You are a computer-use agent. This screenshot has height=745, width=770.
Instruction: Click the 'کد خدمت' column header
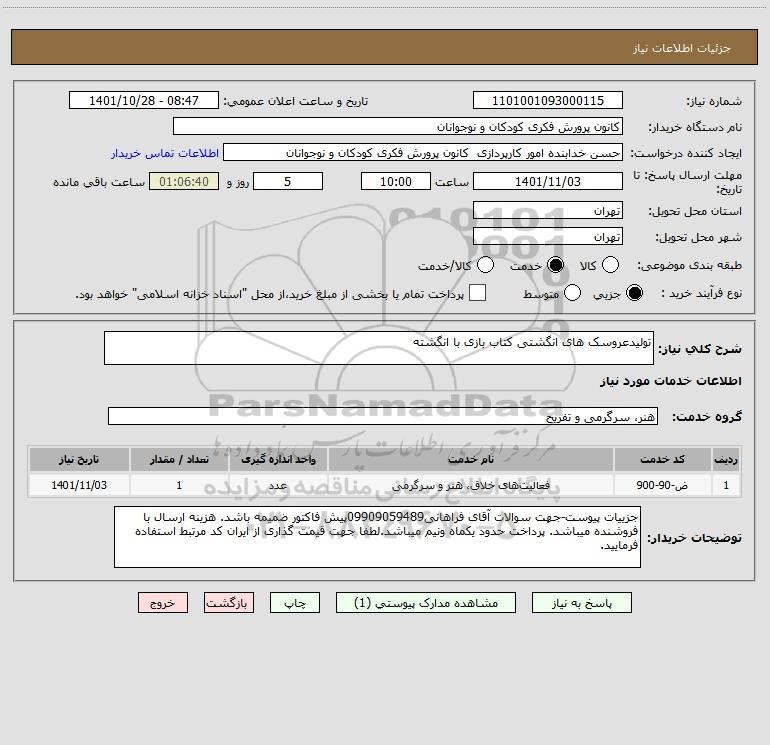pos(662,459)
